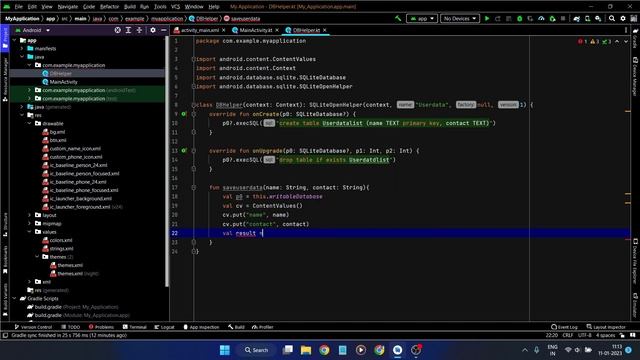Click Expand All icon in Project panel
640x360 pixels.
point(128,30)
